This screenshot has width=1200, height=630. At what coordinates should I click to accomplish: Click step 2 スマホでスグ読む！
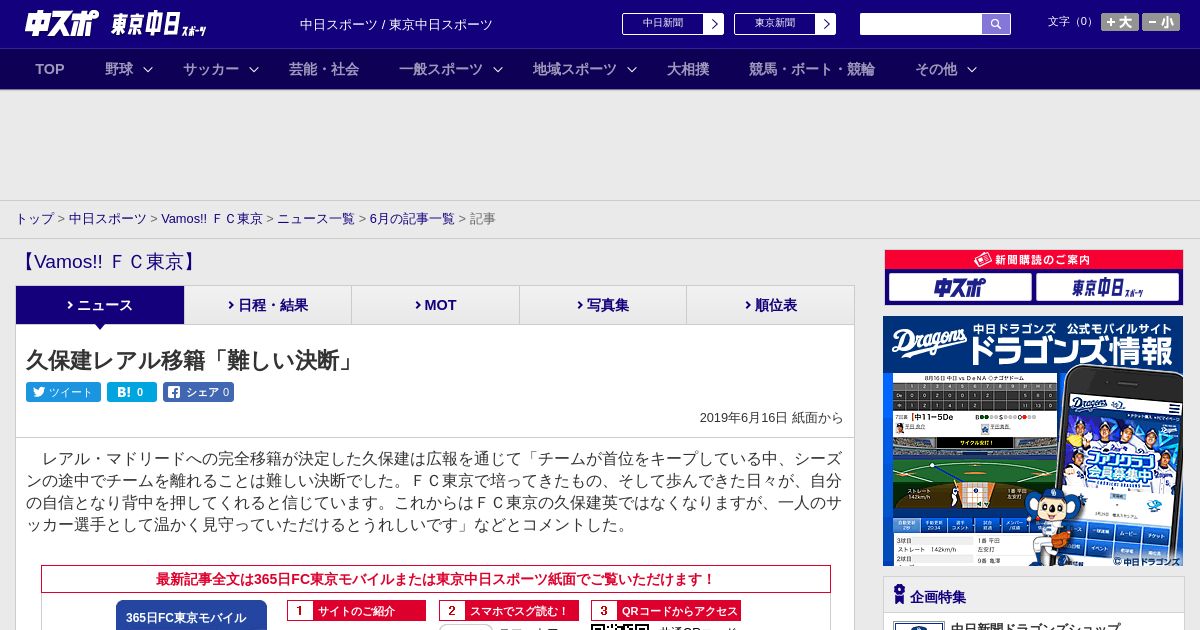pyautogui.click(x=509, y=611)
